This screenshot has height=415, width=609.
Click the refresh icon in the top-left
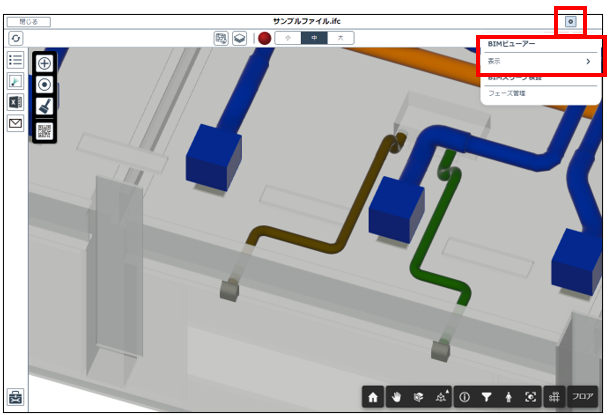click(16, 38)
